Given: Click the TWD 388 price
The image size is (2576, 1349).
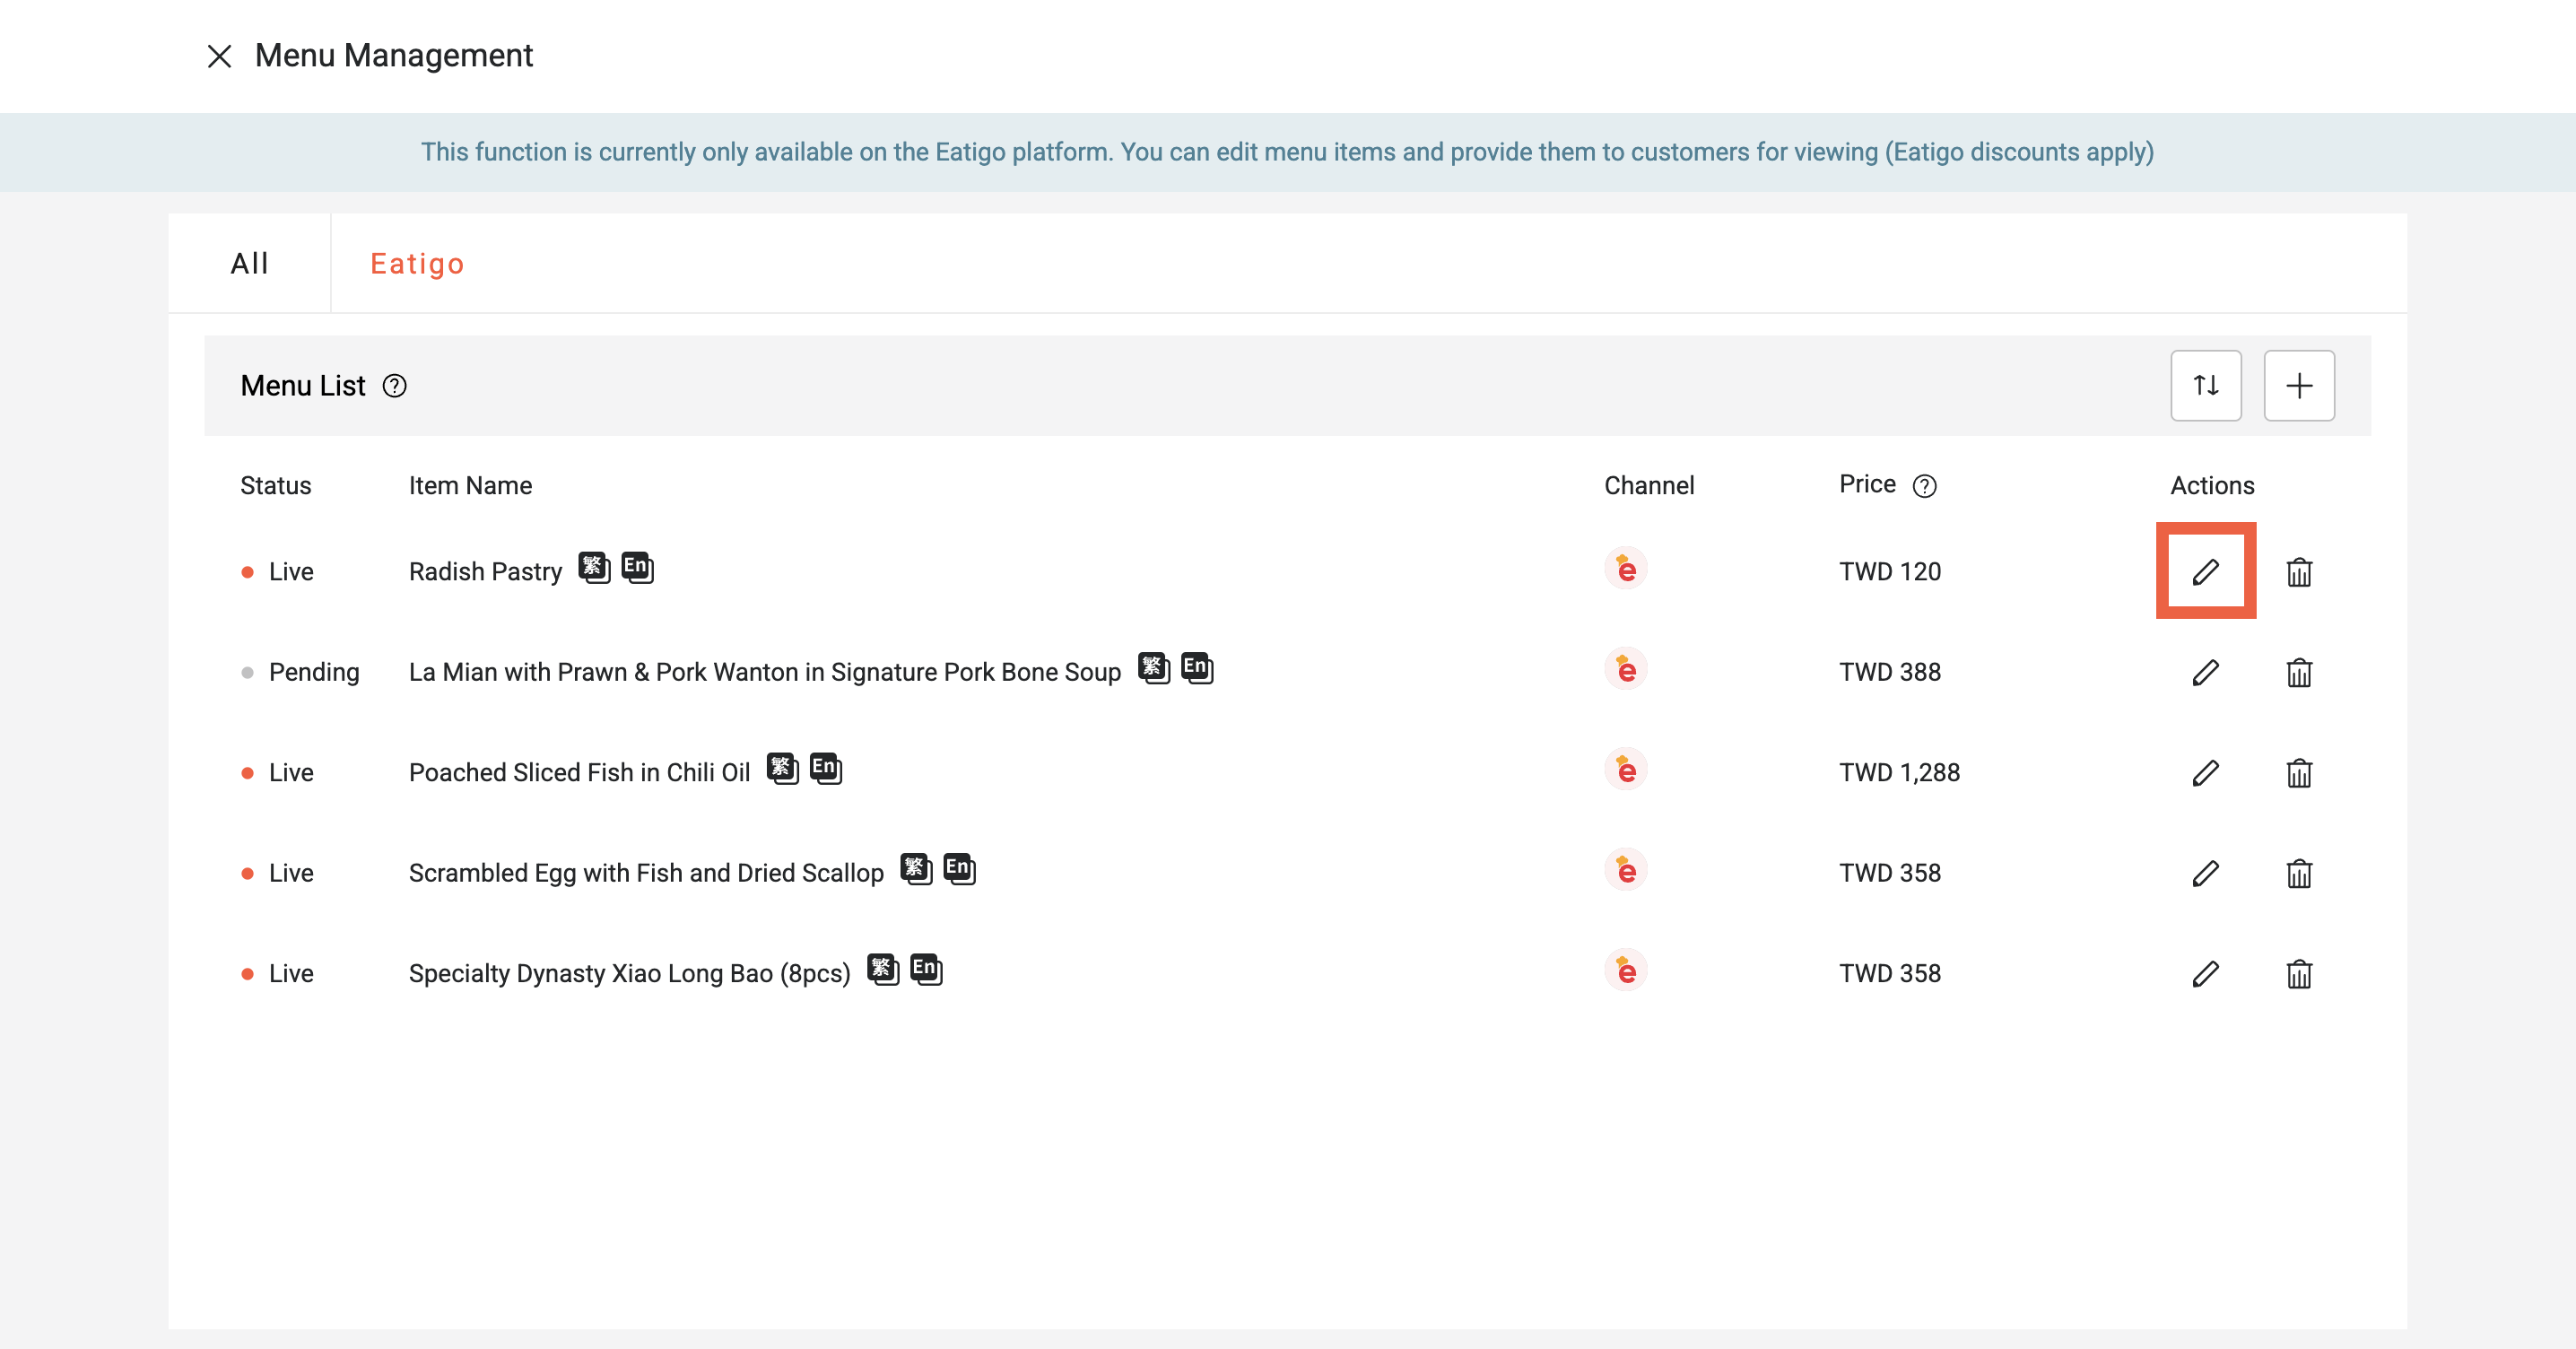Looking at the screenshot, I should 1890,672.
